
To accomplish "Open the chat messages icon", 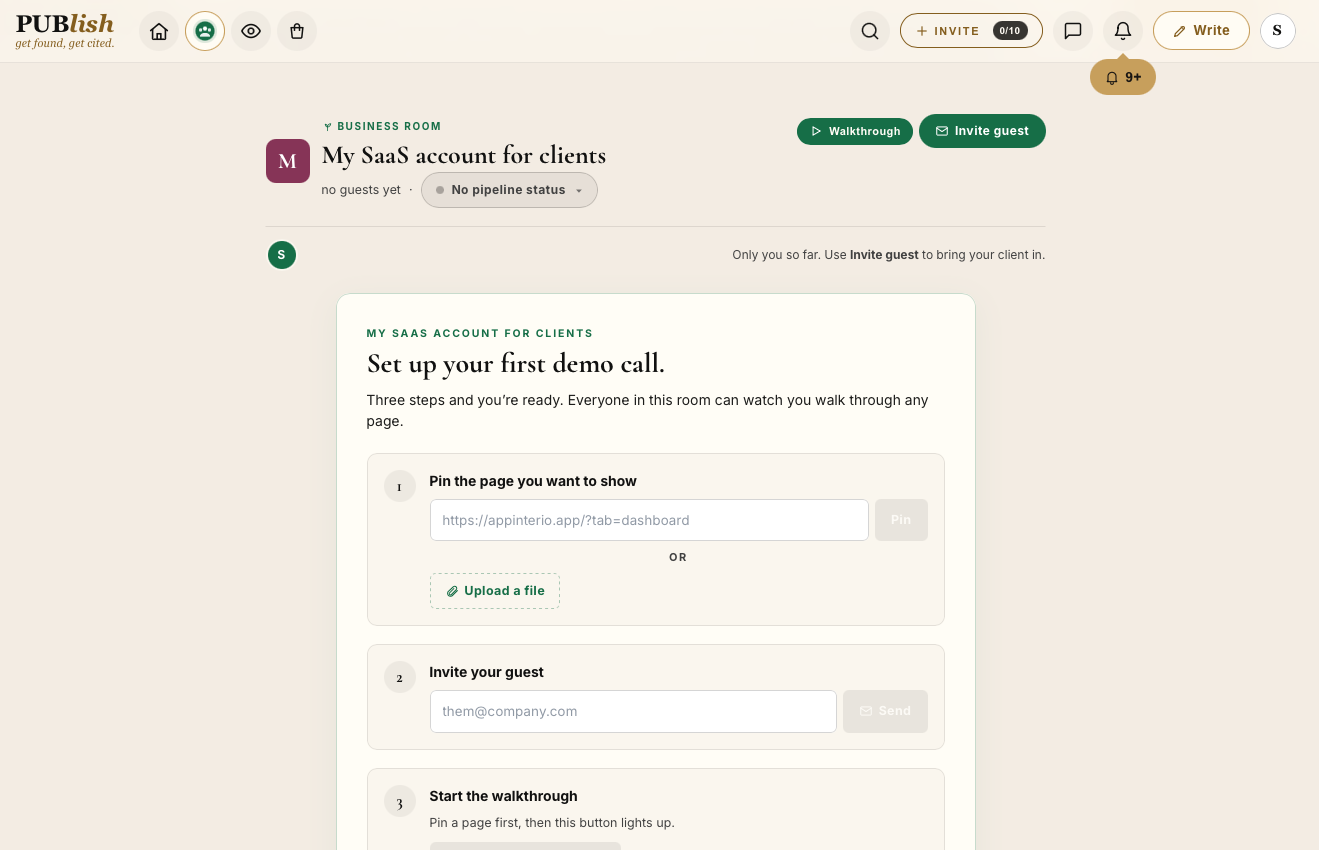I will tap(1073, 31).
